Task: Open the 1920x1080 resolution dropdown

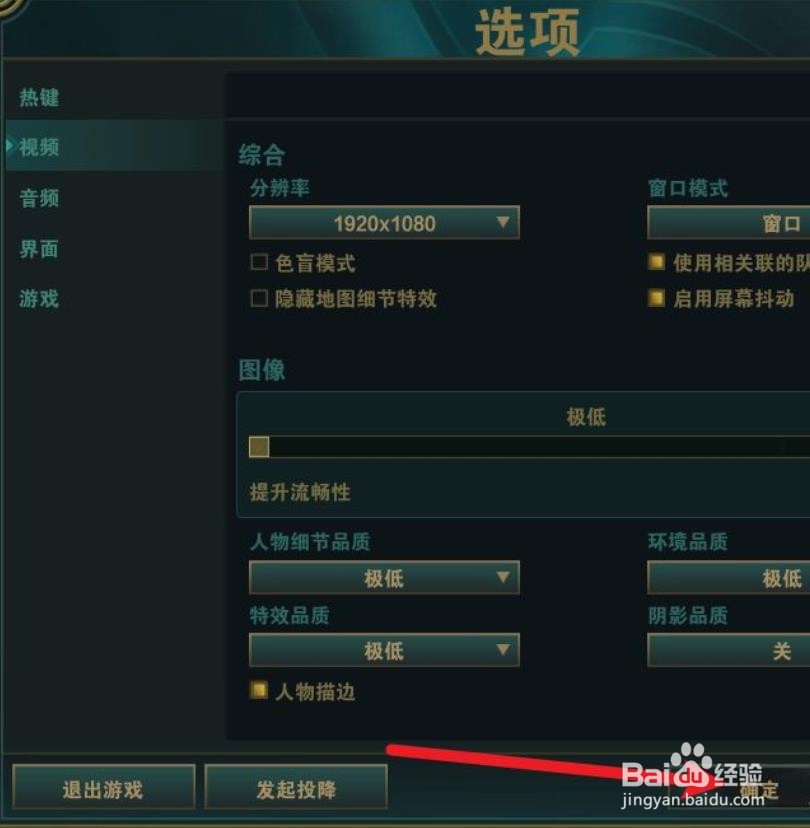Action: tap(384, 223)
